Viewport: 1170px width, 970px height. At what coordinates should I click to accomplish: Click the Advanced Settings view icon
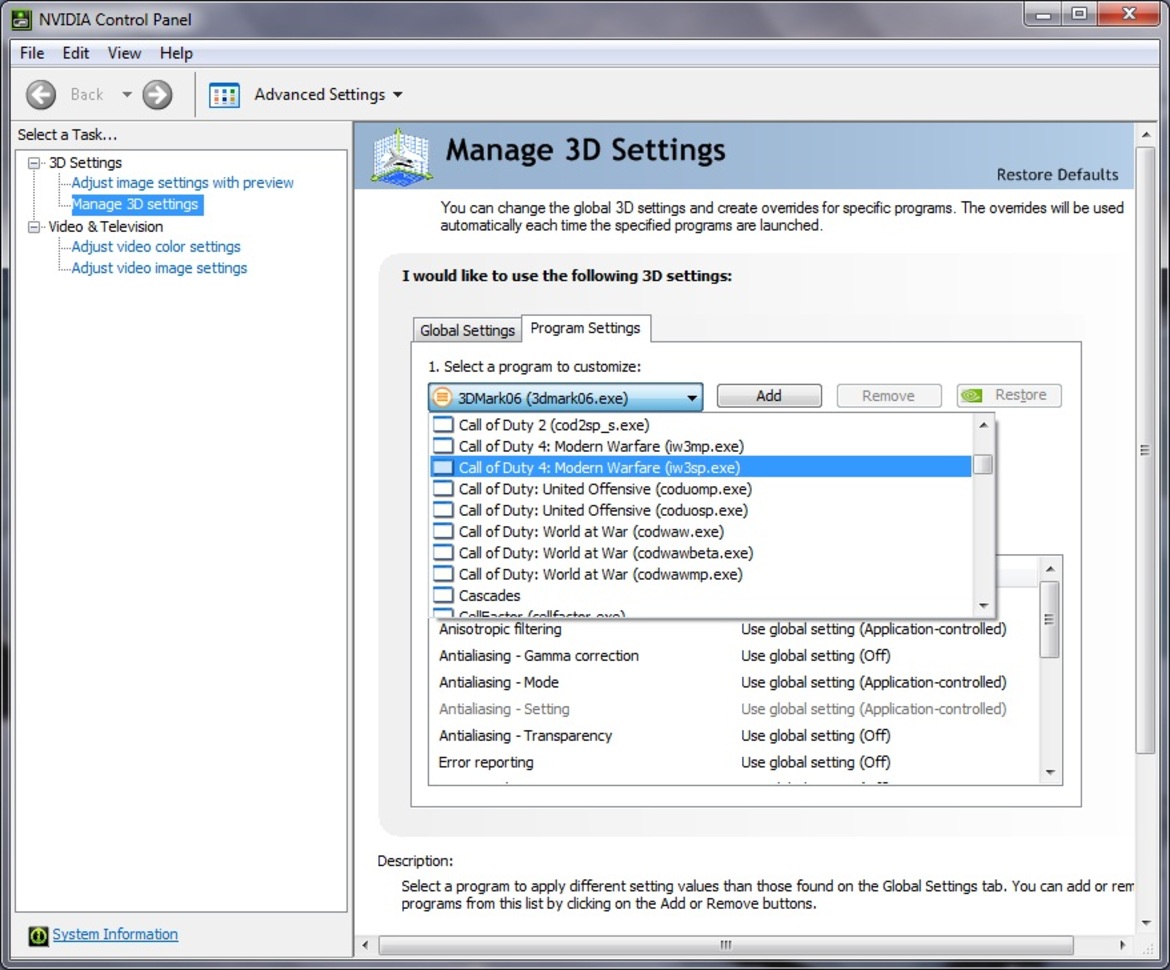coord(224,95)
